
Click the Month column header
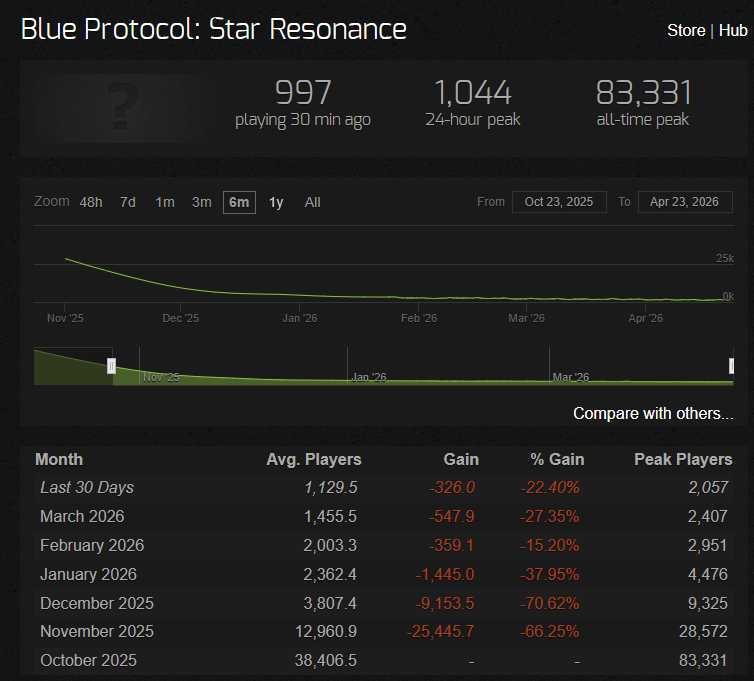click(x=59, y=459)
